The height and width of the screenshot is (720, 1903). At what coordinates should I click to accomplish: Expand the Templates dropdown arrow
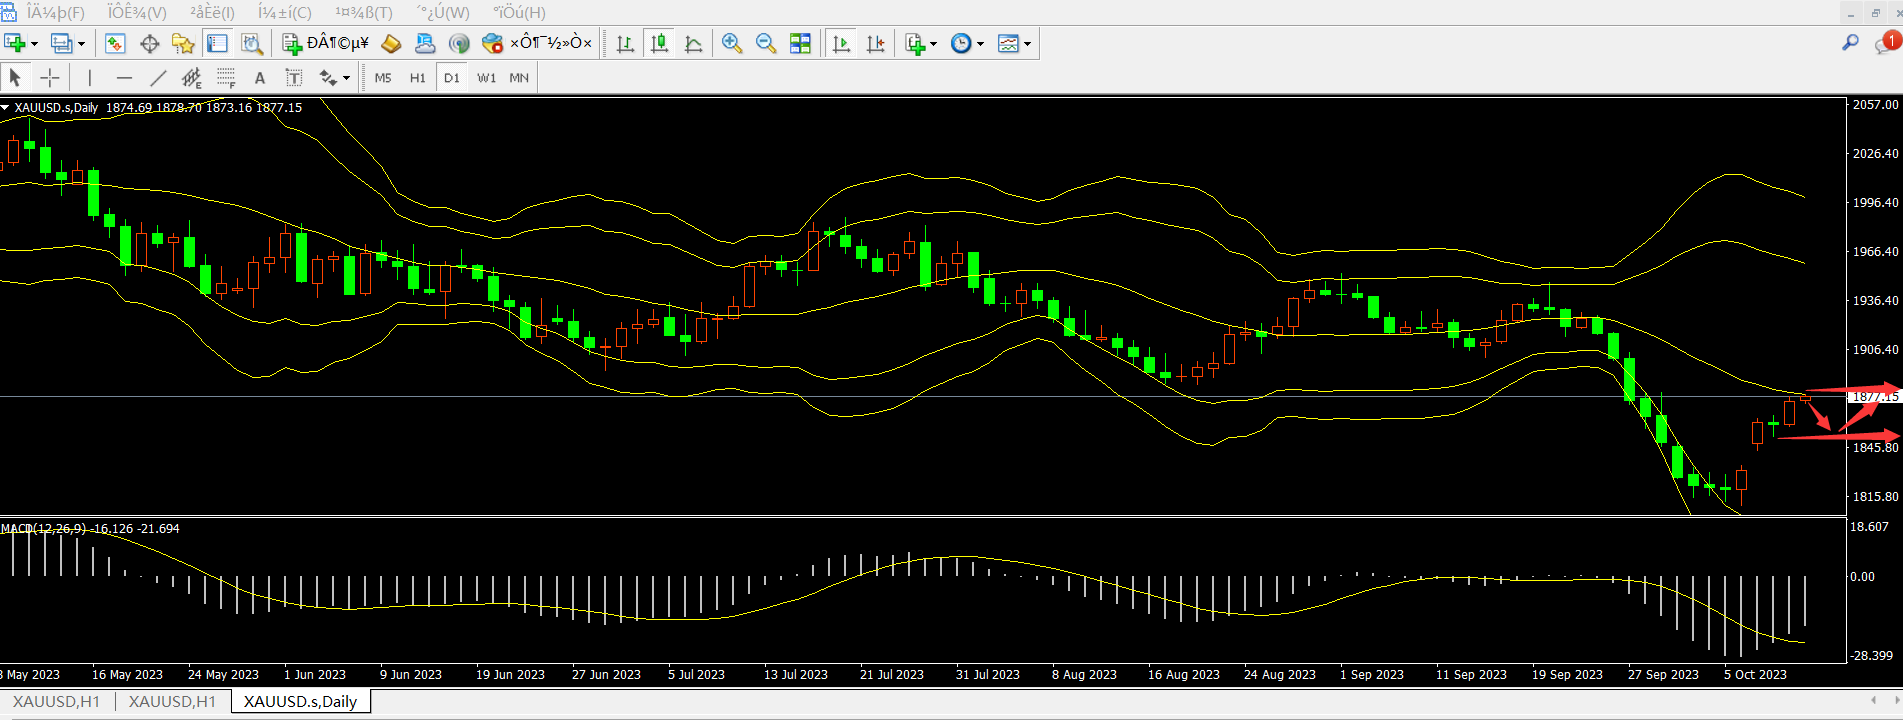tap(1027, 44)
